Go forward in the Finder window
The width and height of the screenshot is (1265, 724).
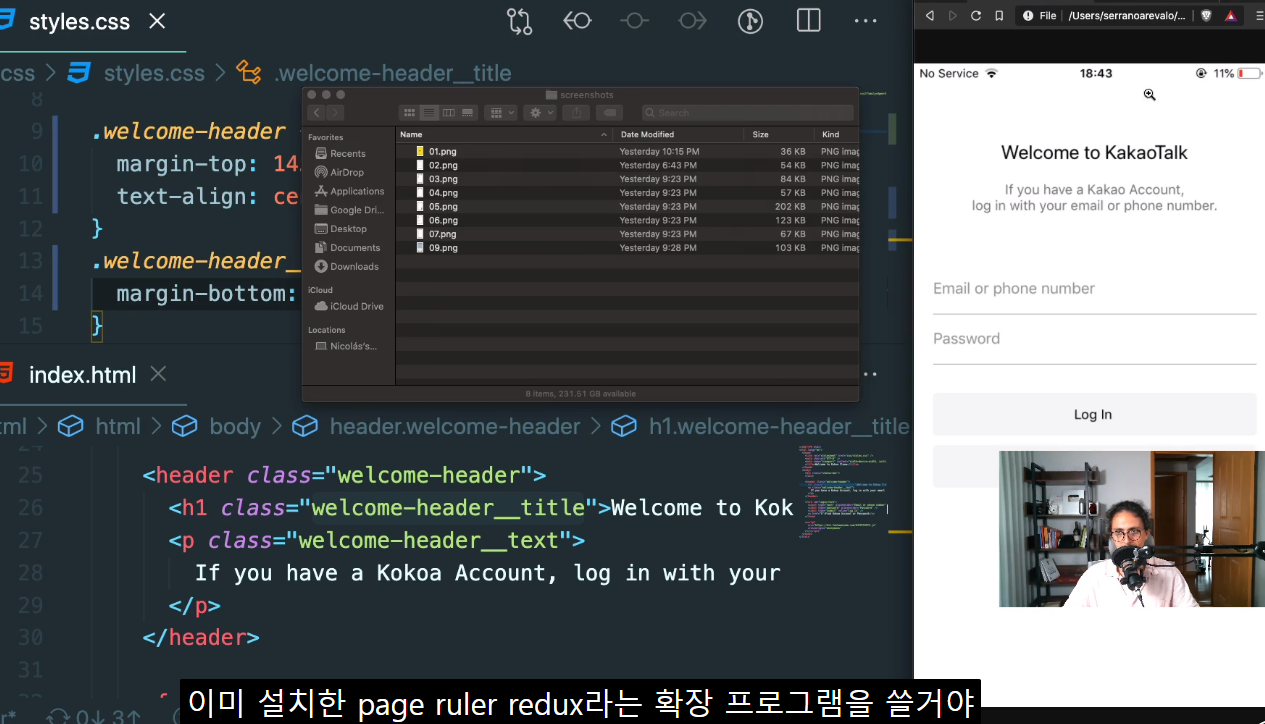point(335,113)
